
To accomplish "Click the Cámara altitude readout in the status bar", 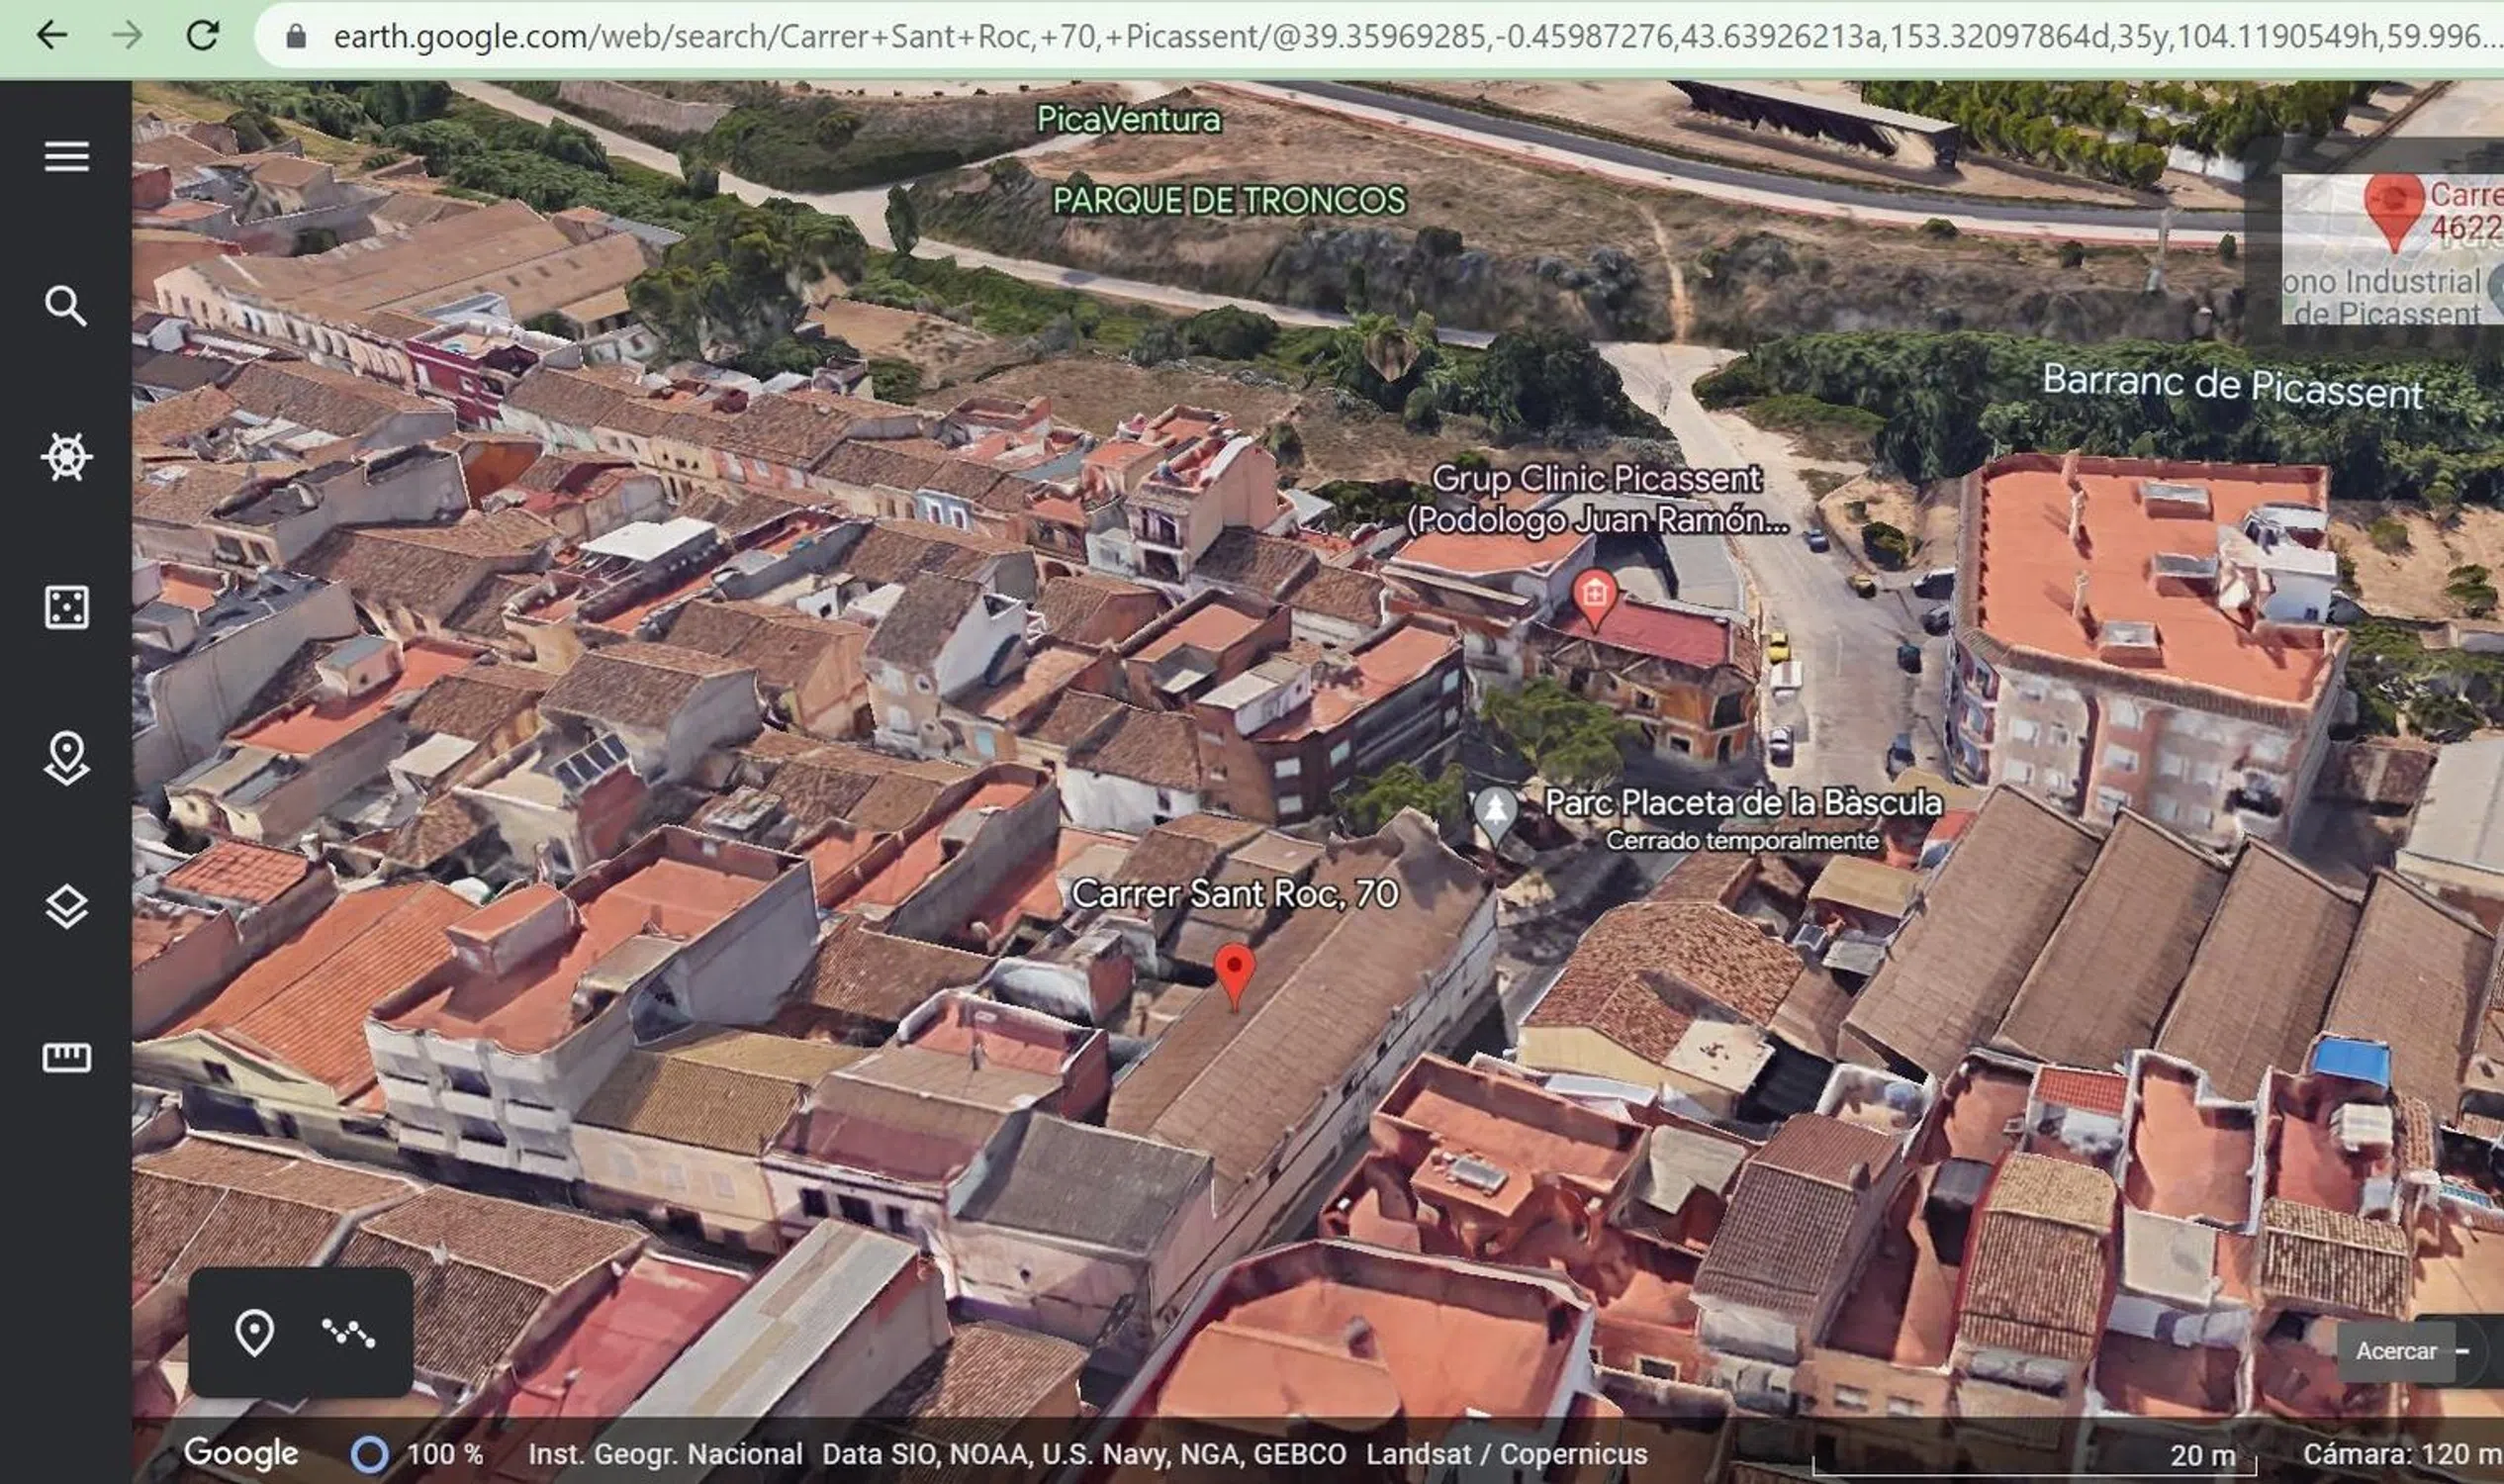I will (x=2400, y=1454).
